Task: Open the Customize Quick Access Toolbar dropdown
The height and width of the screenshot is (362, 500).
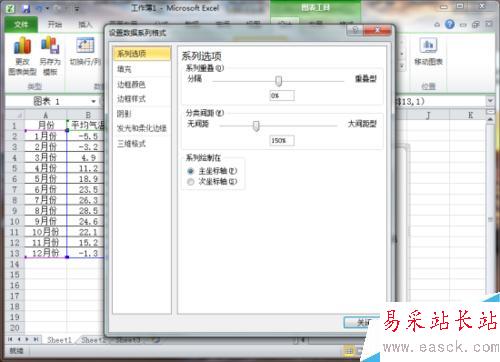Action: (77, 9)
